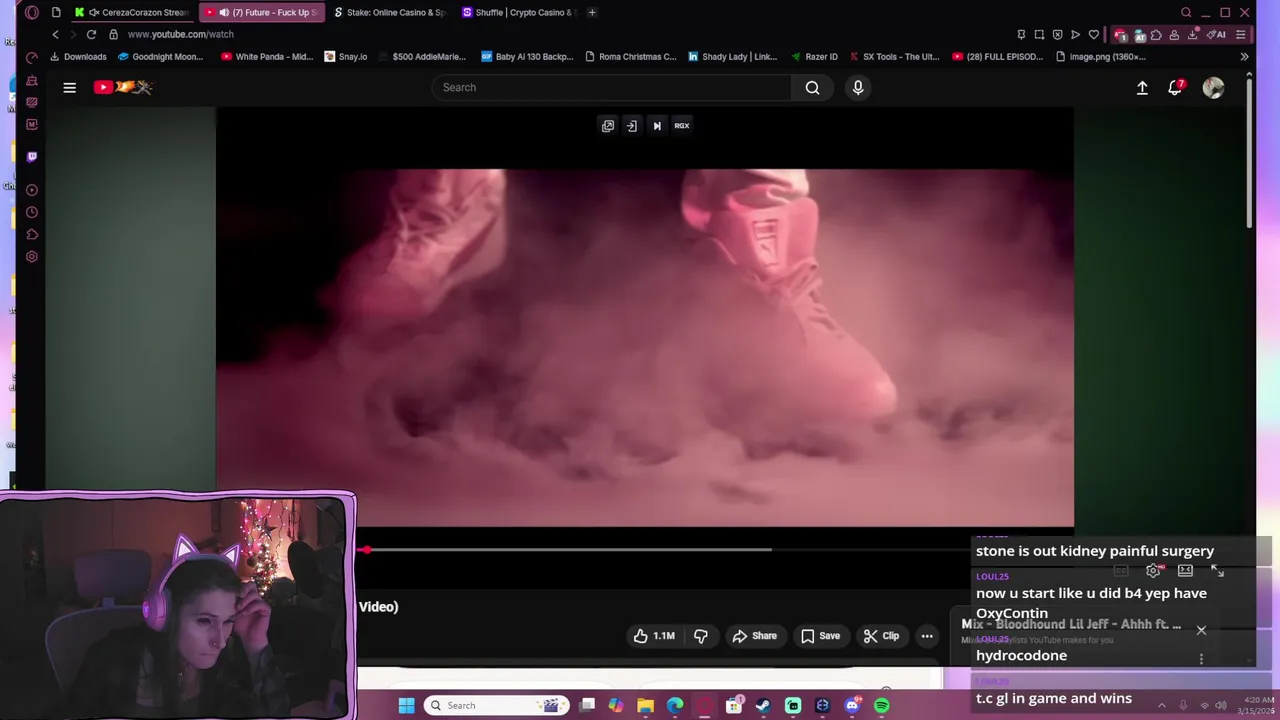This screenshot has width=1280, height=720.
Task: Switch to the Stake Online Casino tab
Action: [390, 13]
